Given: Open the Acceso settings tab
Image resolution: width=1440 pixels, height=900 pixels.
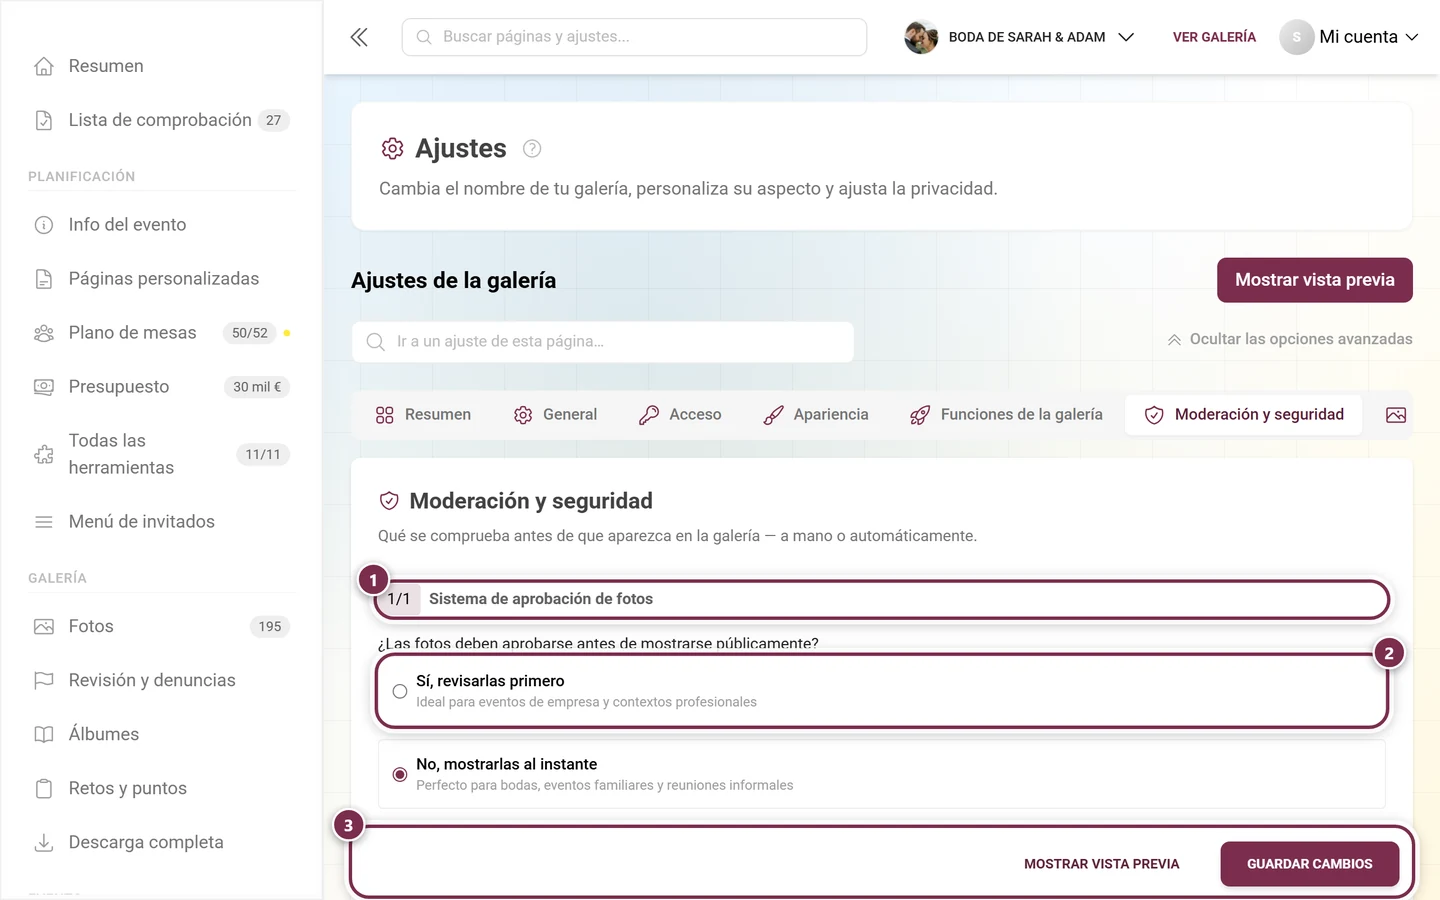Looking at the screenshot, I should (680, 415).
